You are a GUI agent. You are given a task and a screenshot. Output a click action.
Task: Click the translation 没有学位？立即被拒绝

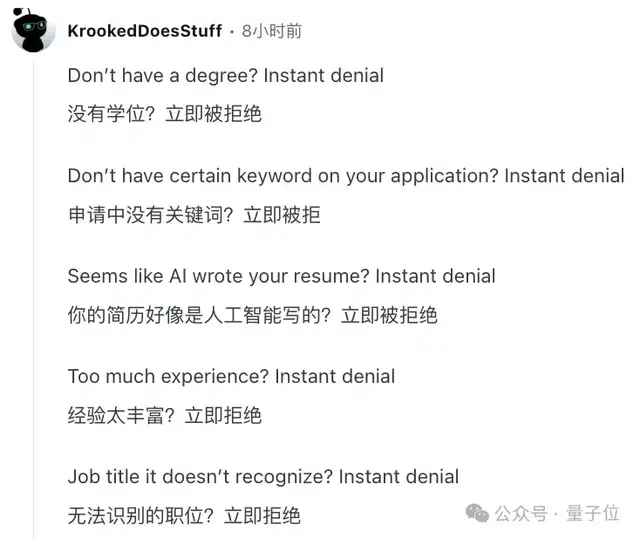click(x=164, y=114)
